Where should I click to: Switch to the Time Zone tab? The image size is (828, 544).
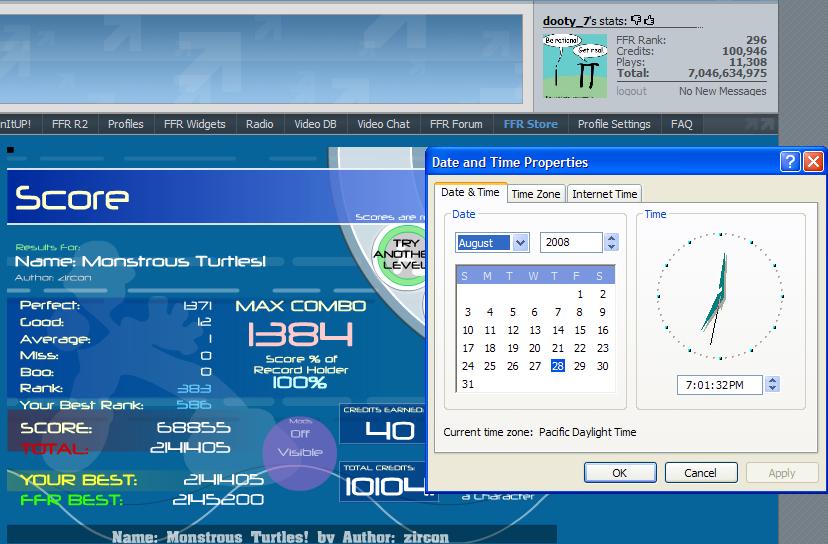click(535, 194)
